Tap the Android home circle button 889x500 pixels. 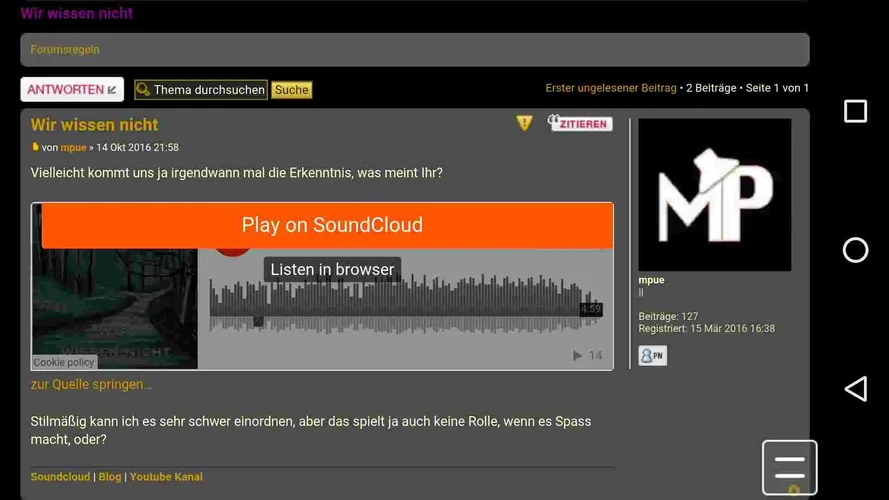click(856, 250)
